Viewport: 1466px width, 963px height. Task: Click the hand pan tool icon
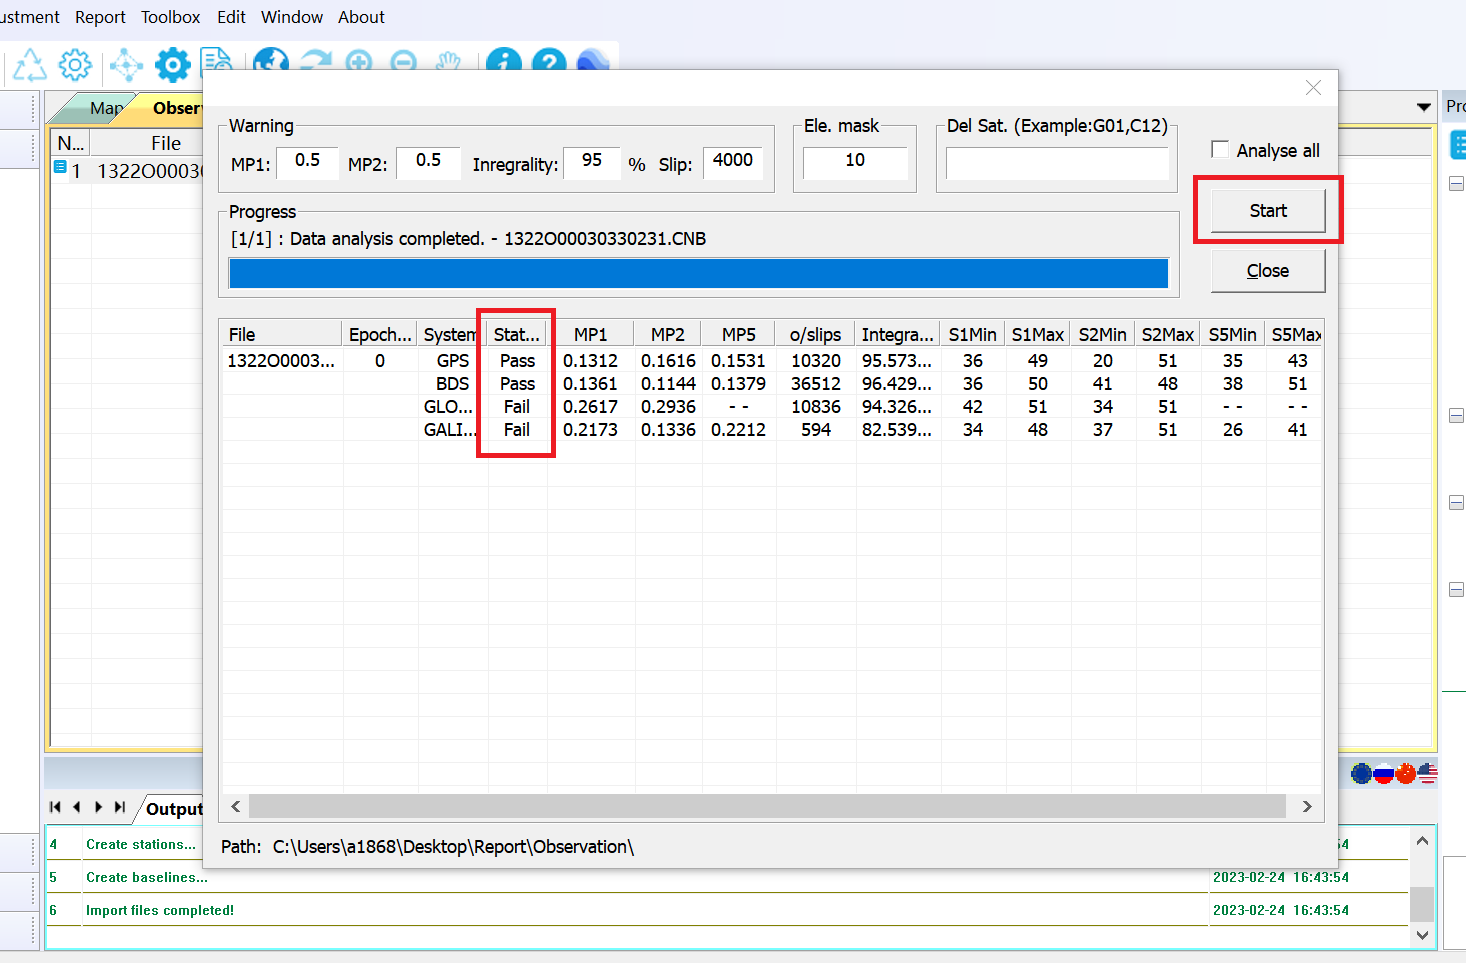[449, 62]
